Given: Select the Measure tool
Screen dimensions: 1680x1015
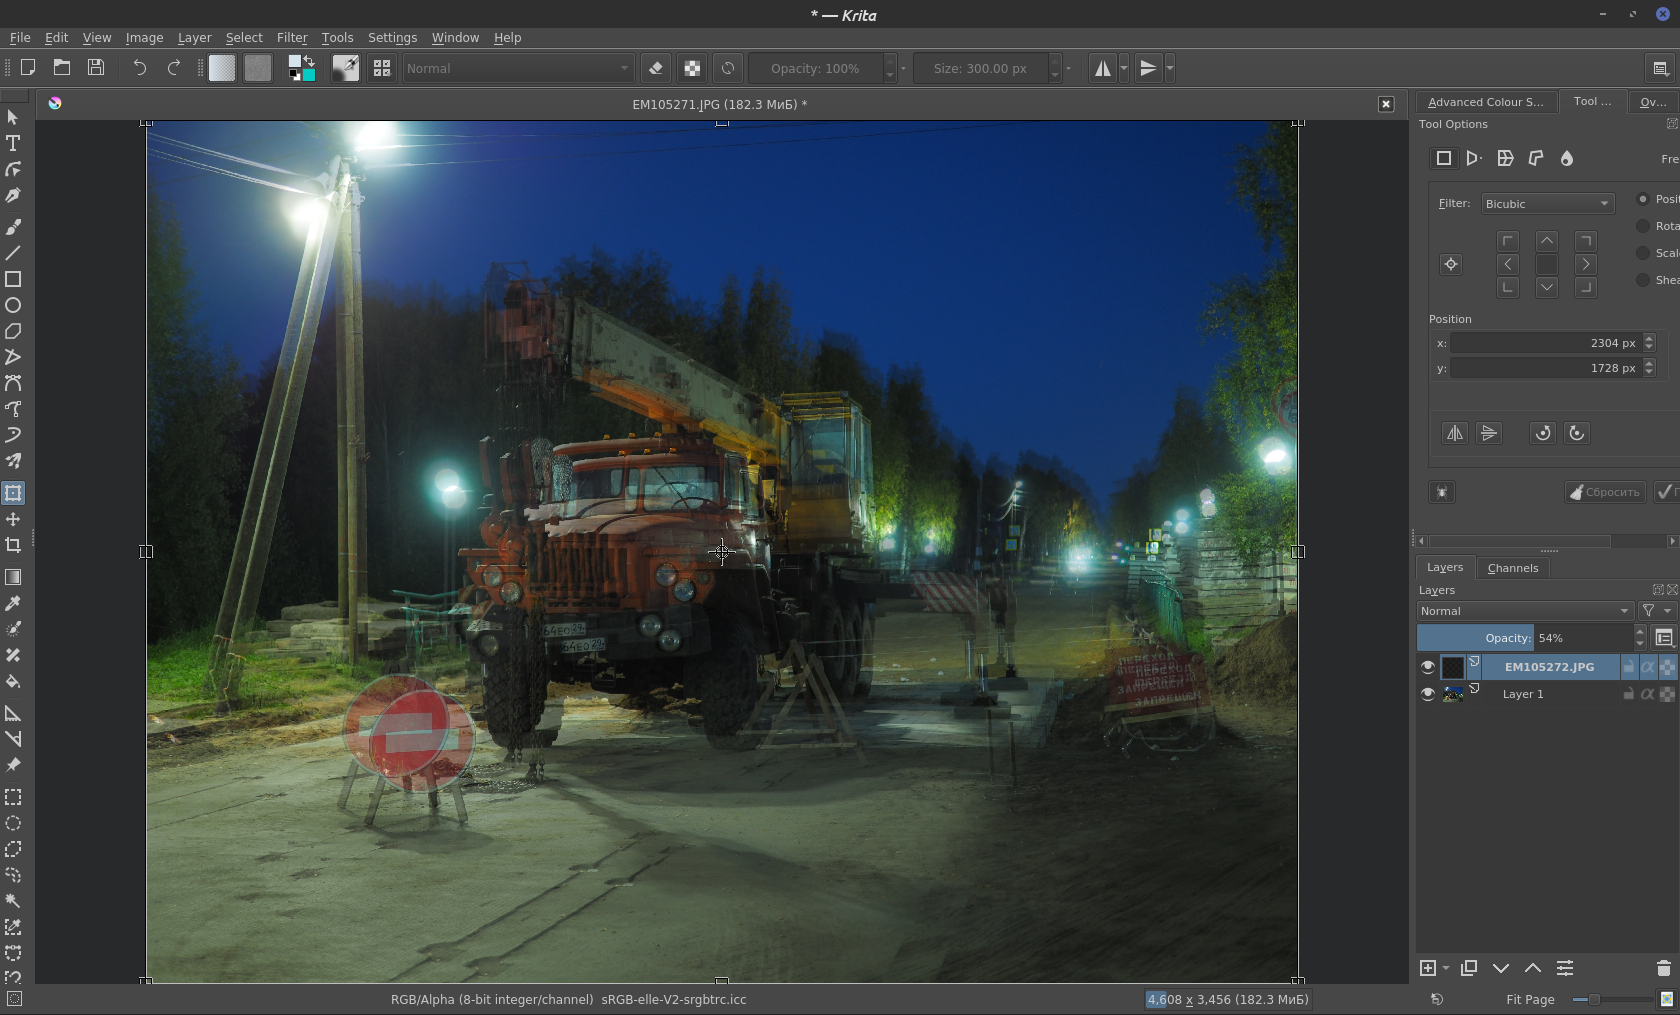Looking at the screenshot, I should tap(13, 739).
